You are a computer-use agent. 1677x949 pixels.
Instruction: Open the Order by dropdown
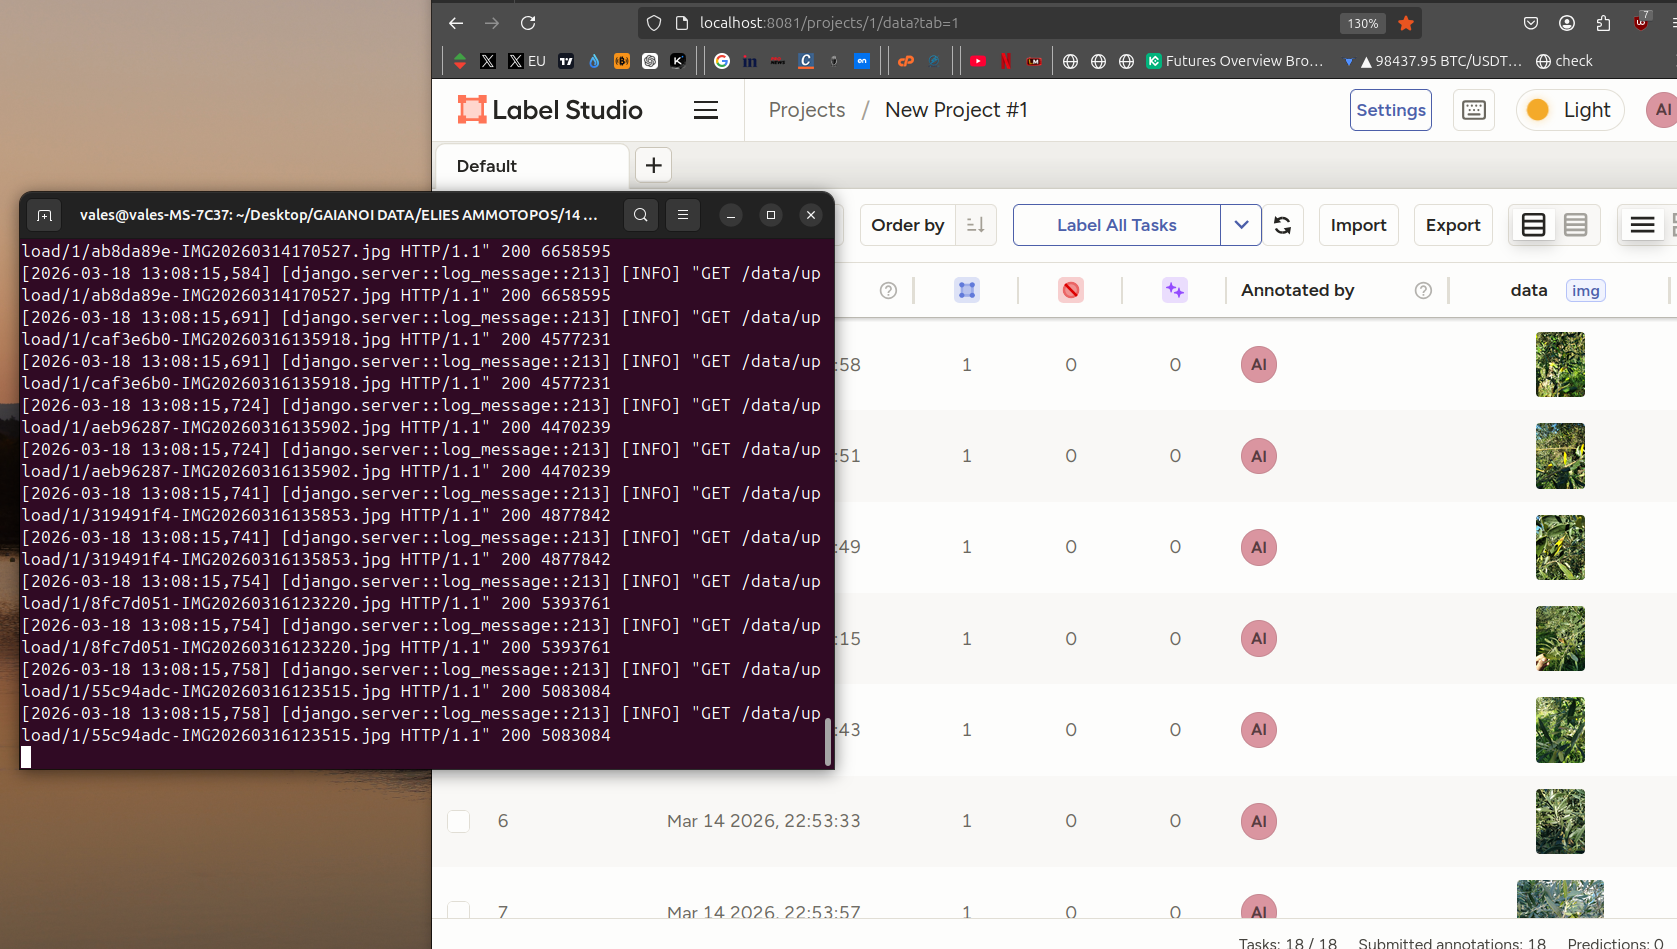(x=907, y=225)
